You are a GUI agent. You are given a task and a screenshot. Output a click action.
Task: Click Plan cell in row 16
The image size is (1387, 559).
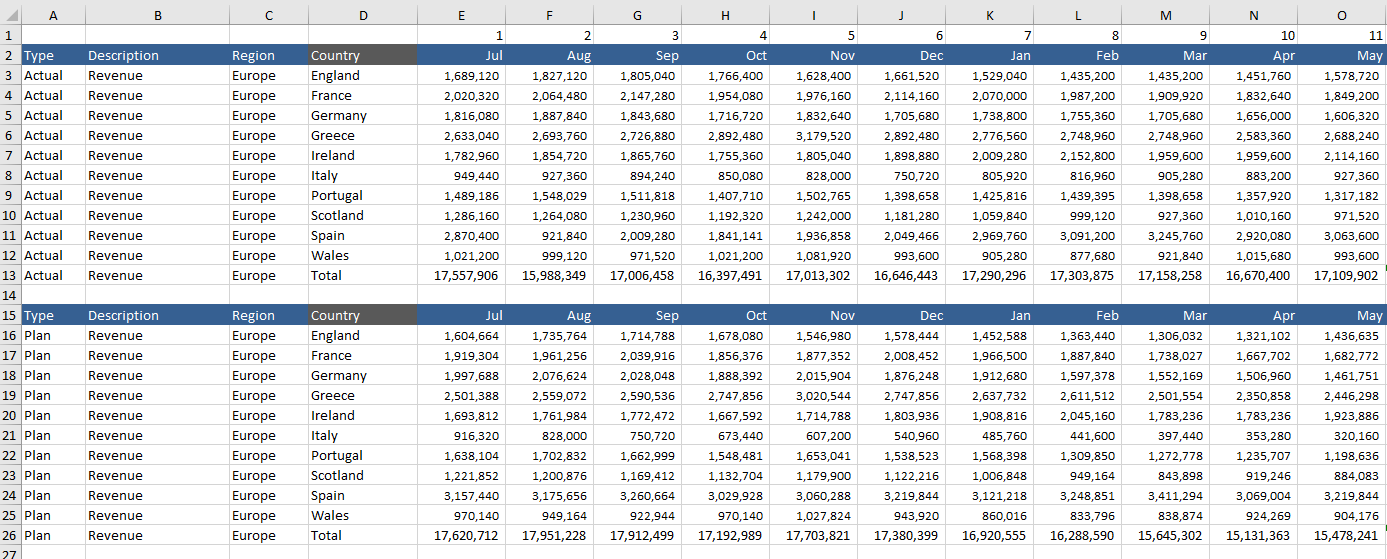[x=53, y=336]
